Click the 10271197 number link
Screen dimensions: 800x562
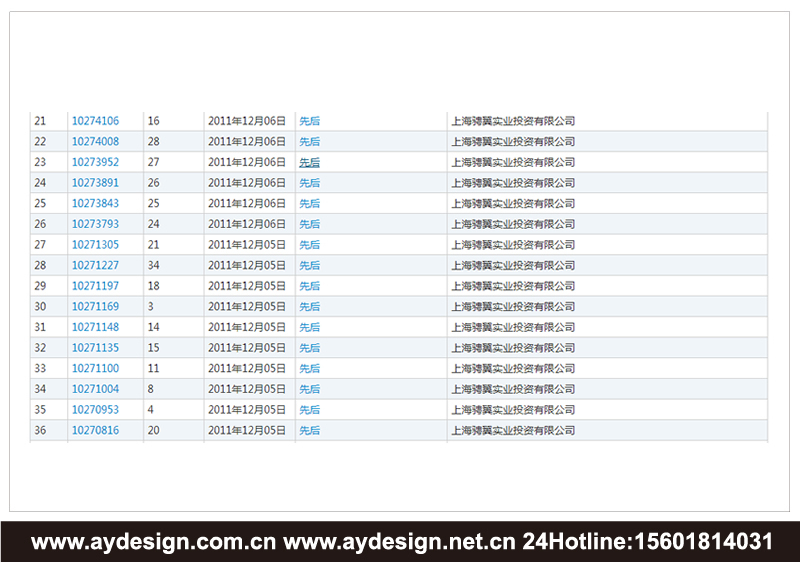(x=95, y=286)
